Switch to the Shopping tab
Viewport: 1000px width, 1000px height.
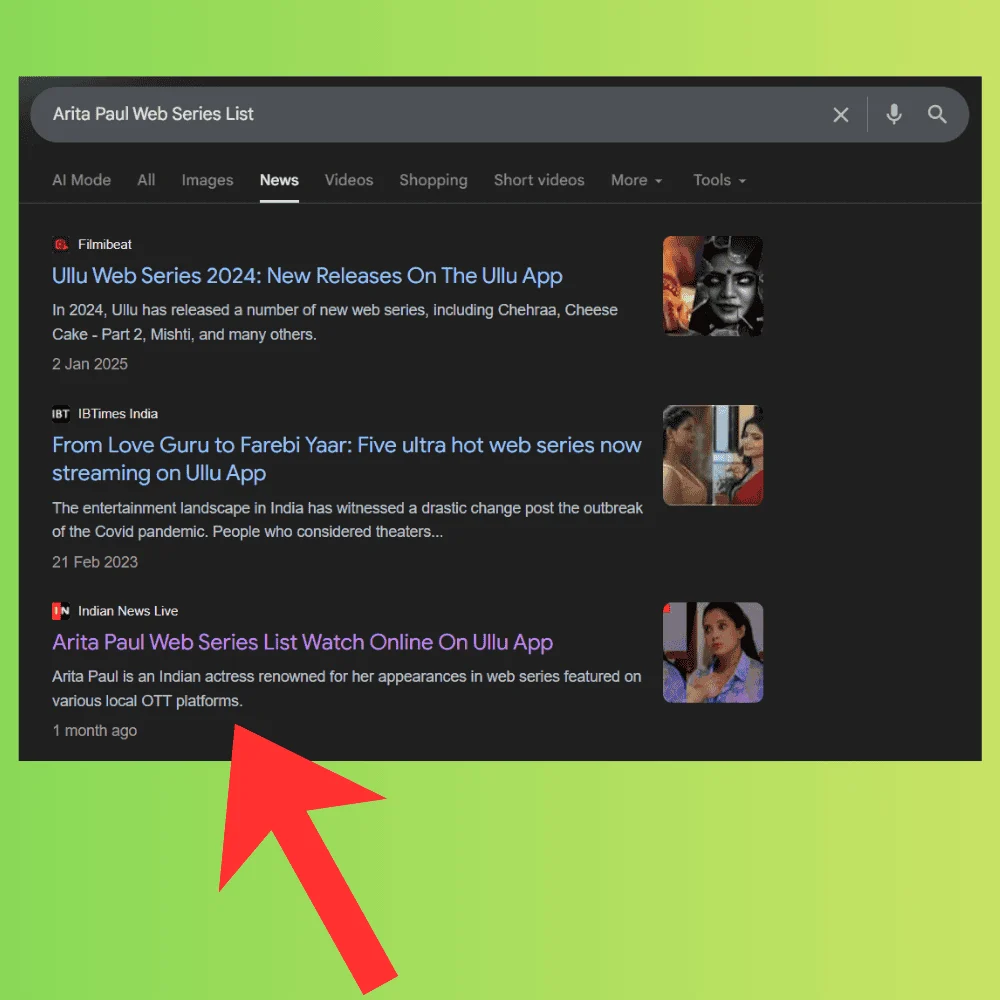(433, 180)
